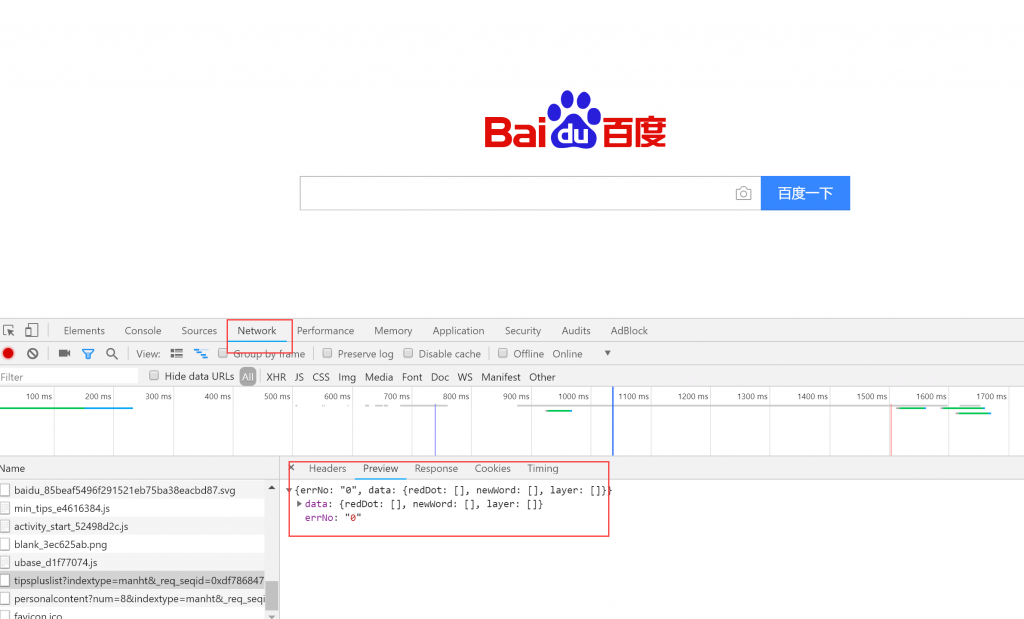Select the Preview tab of the request

pyautogui.click(x=381, y=468)
